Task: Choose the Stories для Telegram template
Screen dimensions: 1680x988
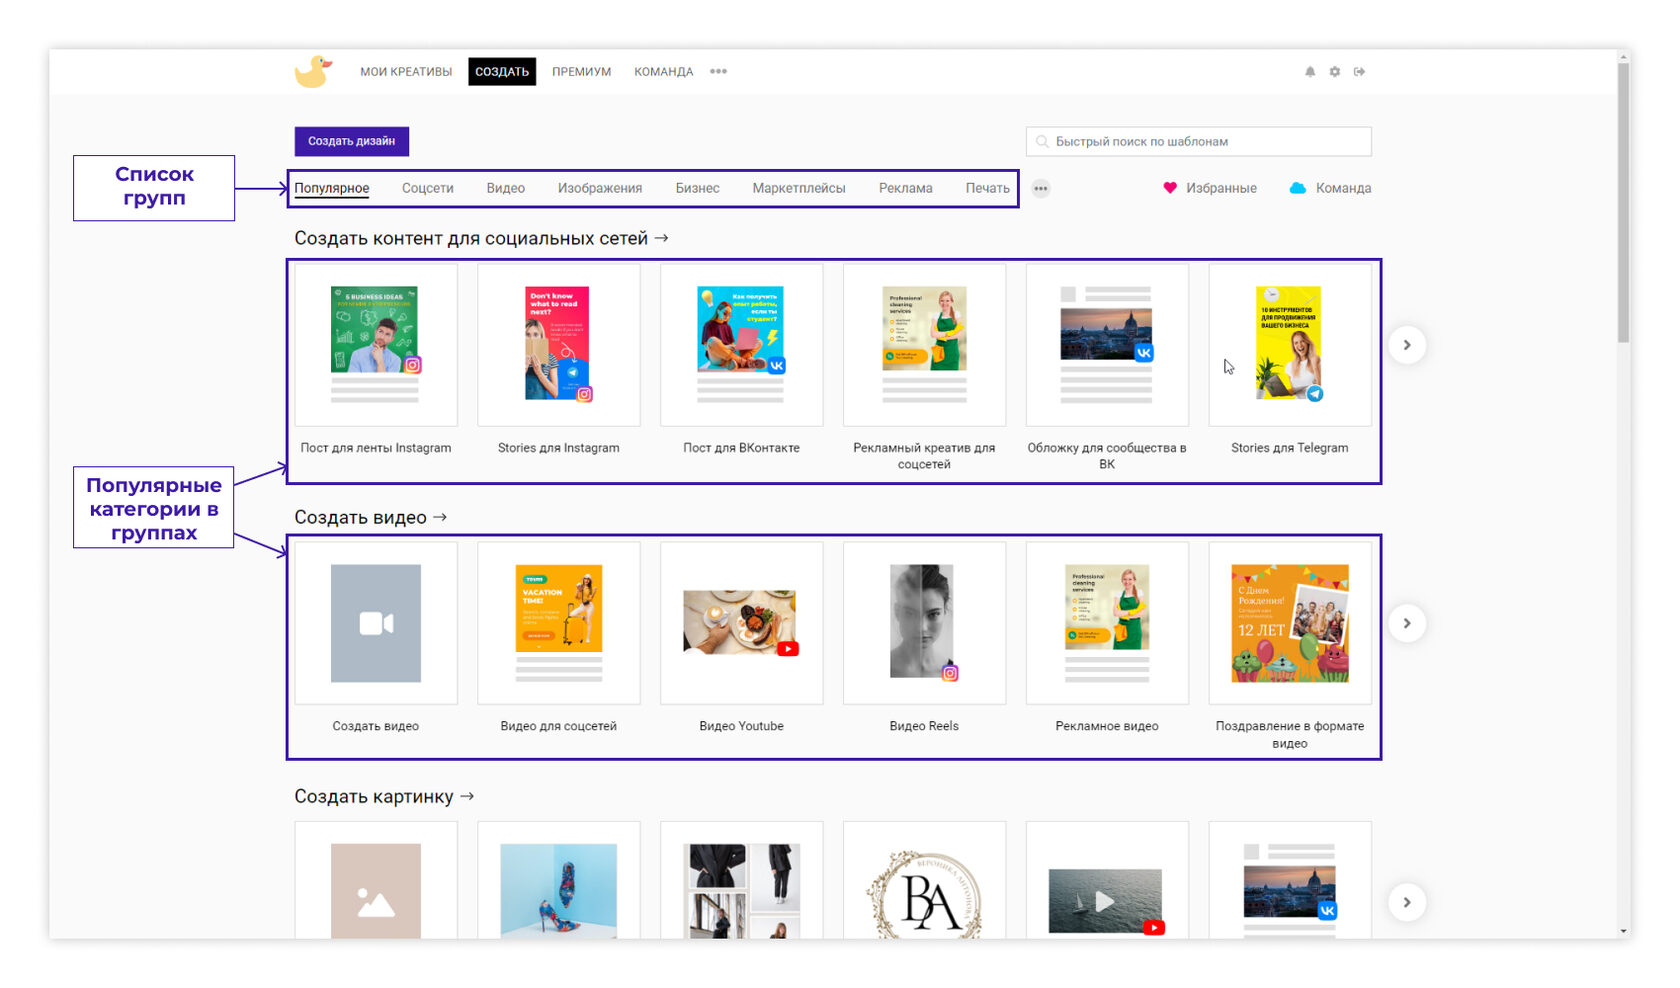Action: click(1289, 345)
